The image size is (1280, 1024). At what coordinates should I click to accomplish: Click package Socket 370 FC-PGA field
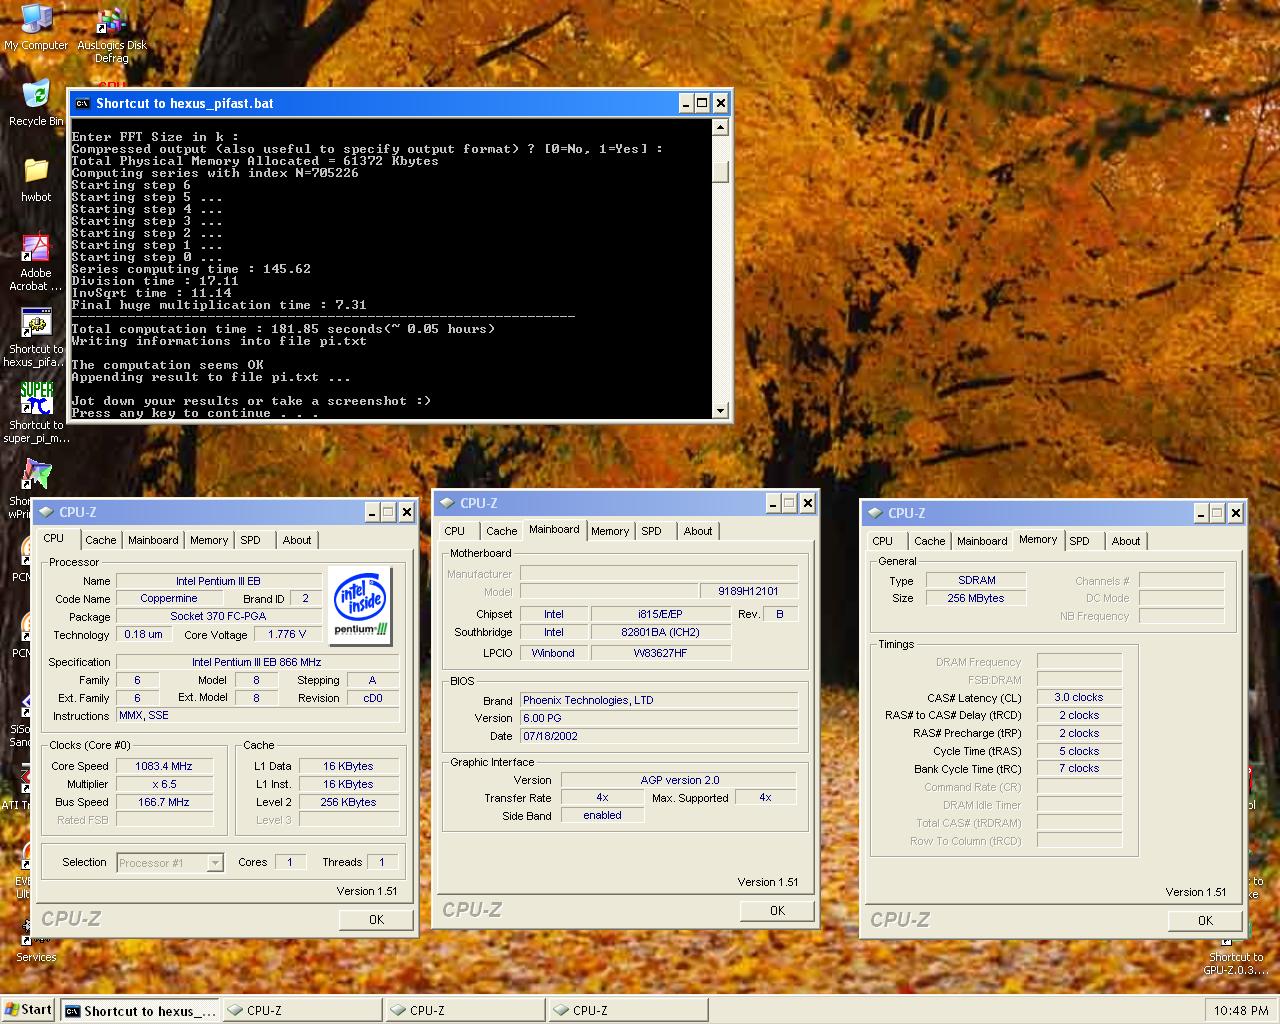coord(218,616)
